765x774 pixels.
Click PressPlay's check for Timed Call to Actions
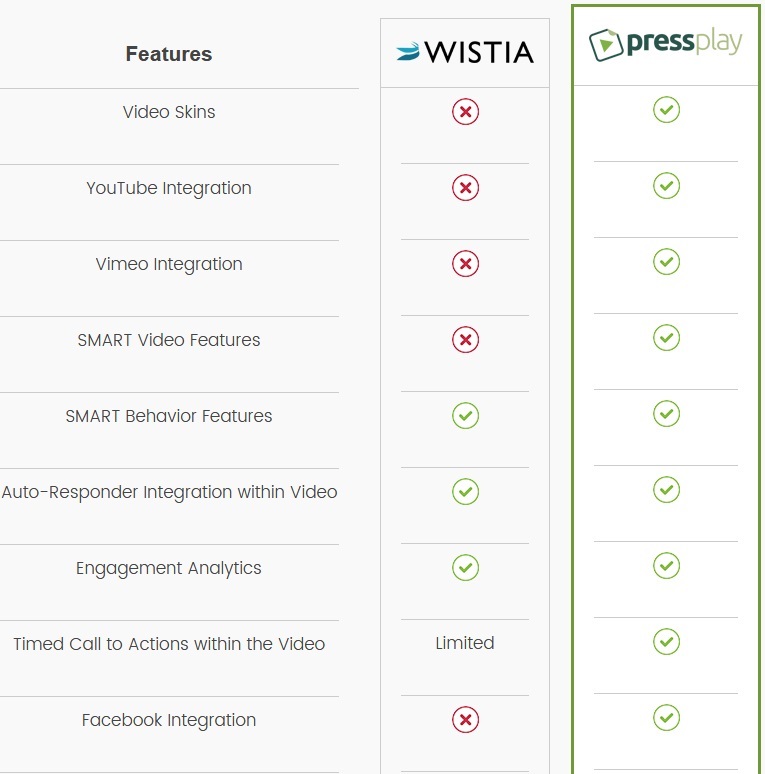pyautogui.click(x=666, y=642)
